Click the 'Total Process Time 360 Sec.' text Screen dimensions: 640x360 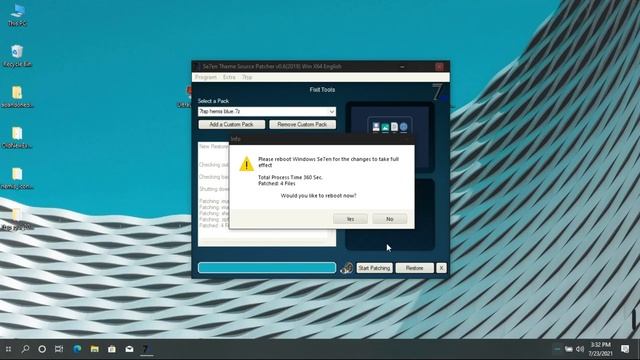(290, 178)
